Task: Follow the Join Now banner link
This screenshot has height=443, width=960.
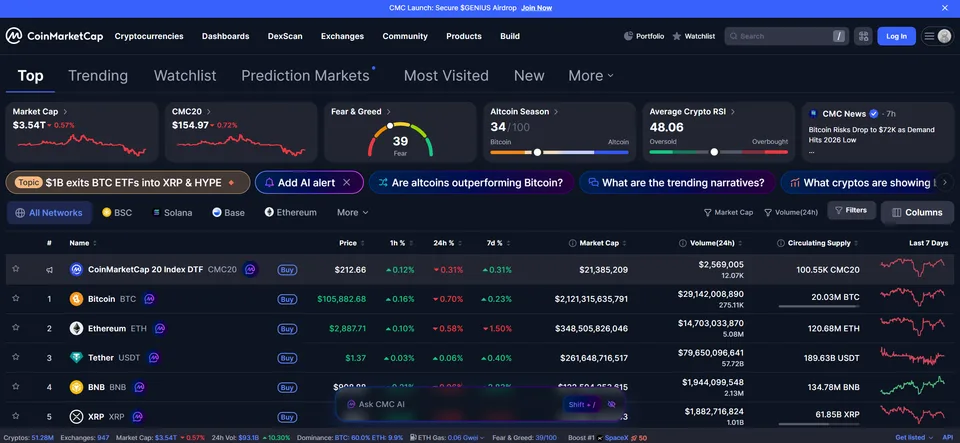Action: click(536, 8)
